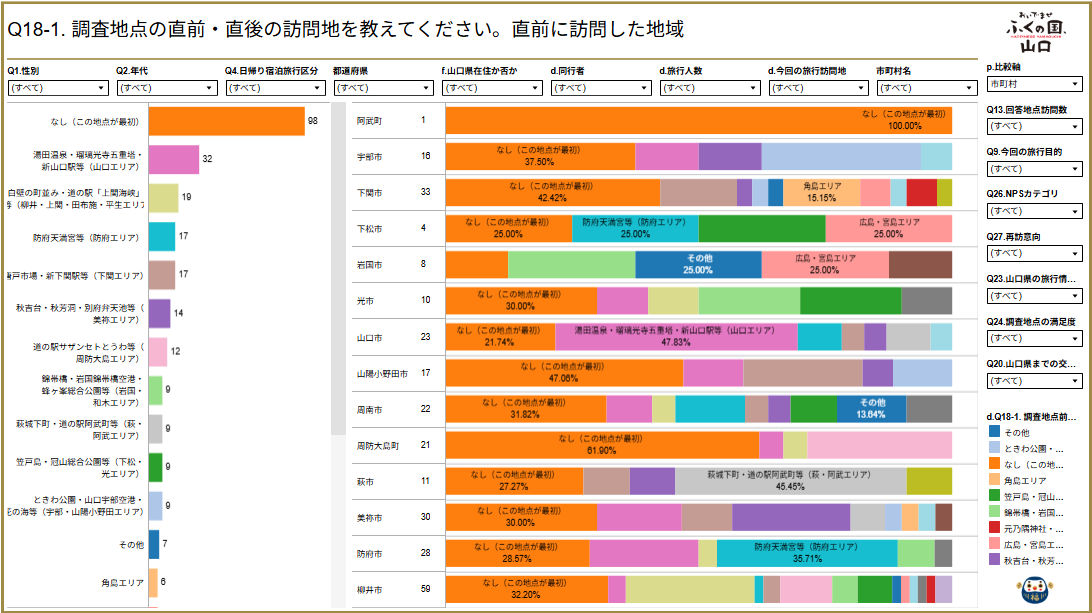The image size is (1092, 613).
Task: Click the pink bar with value 32
Action: click(174, 159)
